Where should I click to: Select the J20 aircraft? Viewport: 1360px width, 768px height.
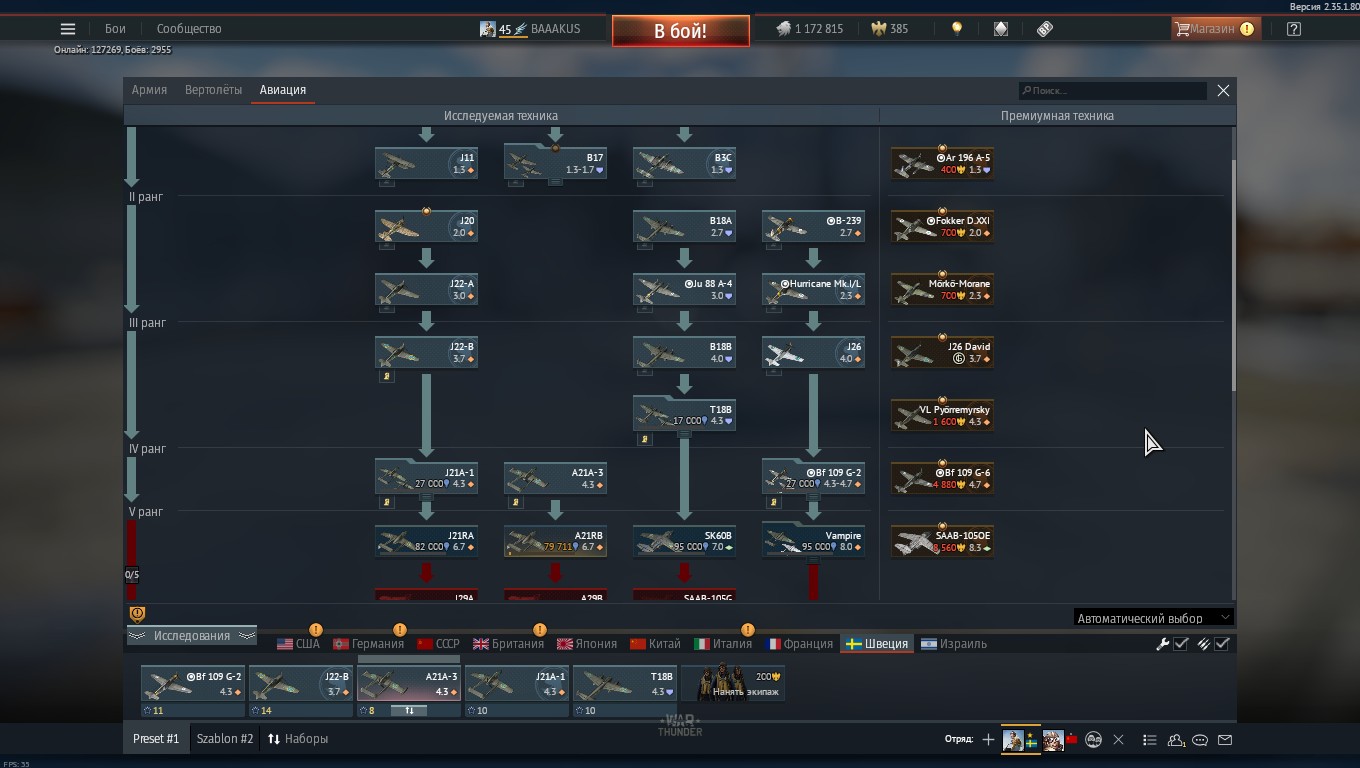coord(426,226)
